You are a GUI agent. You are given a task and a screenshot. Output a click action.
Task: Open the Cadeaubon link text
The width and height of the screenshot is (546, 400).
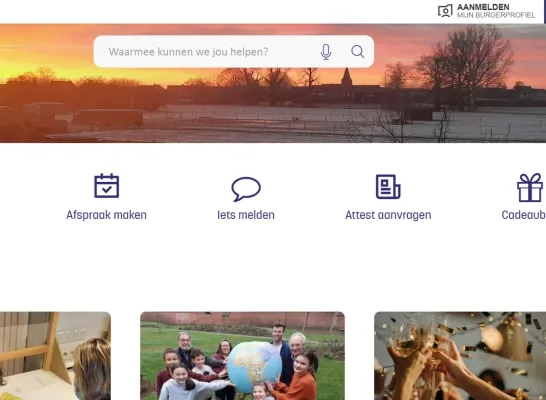pos(523,215)
